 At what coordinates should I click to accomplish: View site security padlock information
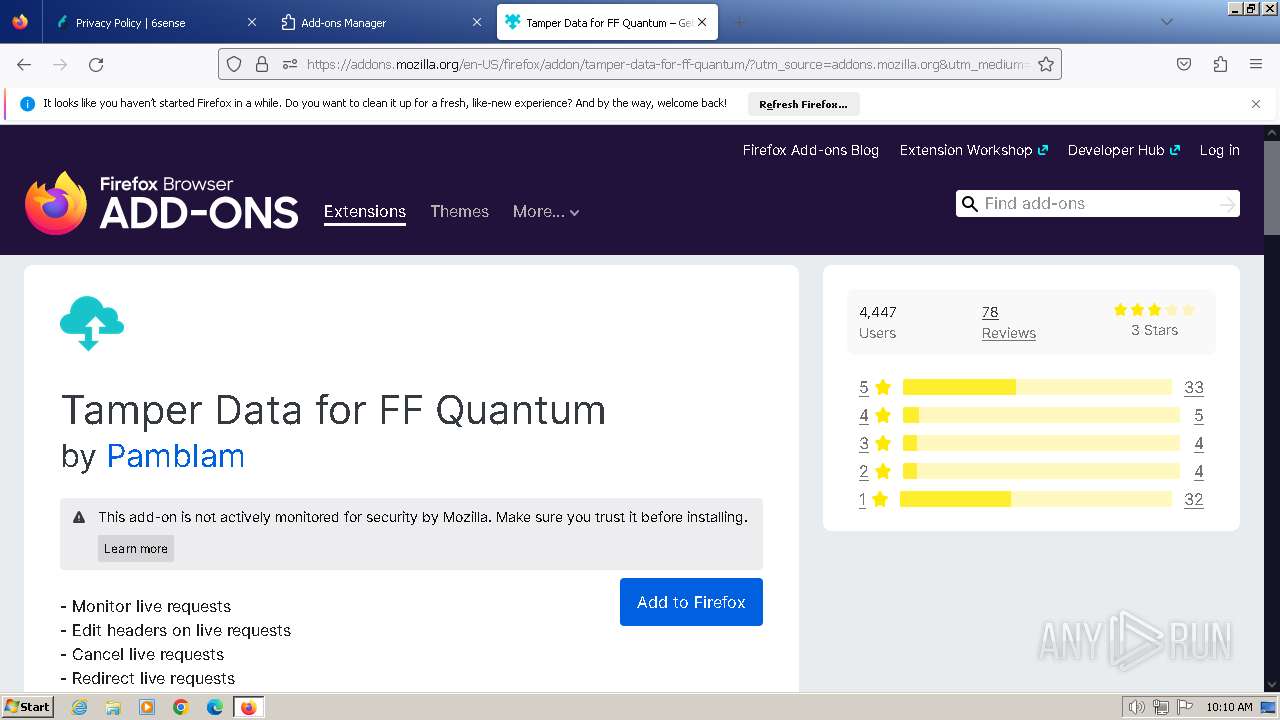pos(262,64)
